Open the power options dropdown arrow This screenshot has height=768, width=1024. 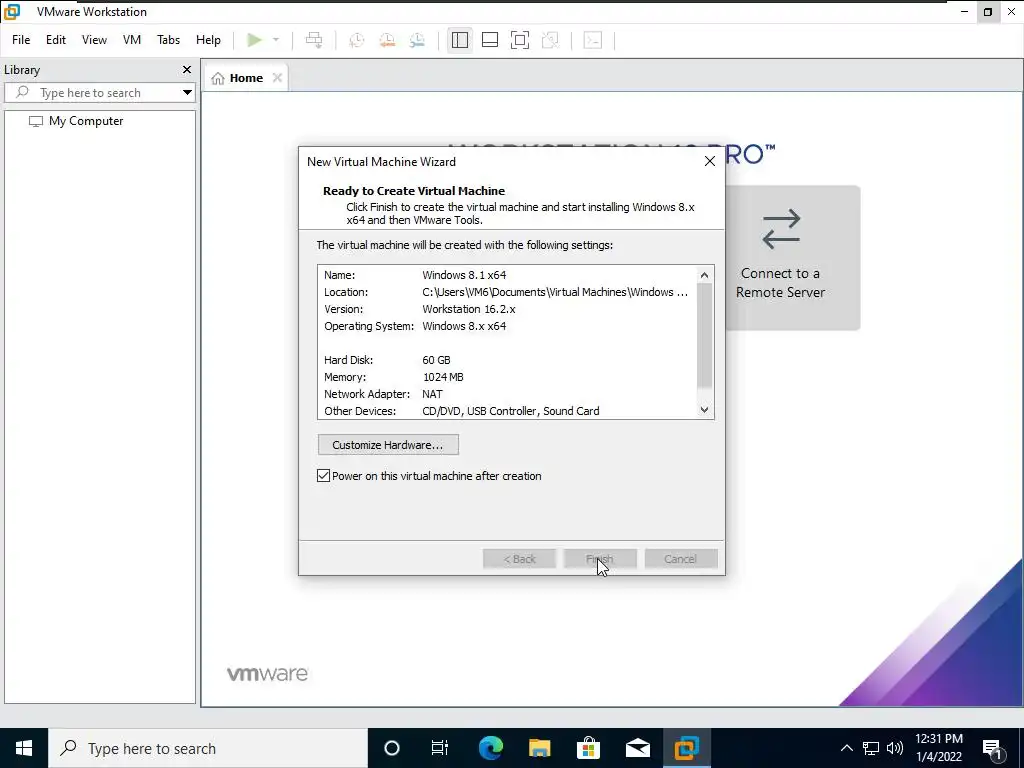click(276, 40)
